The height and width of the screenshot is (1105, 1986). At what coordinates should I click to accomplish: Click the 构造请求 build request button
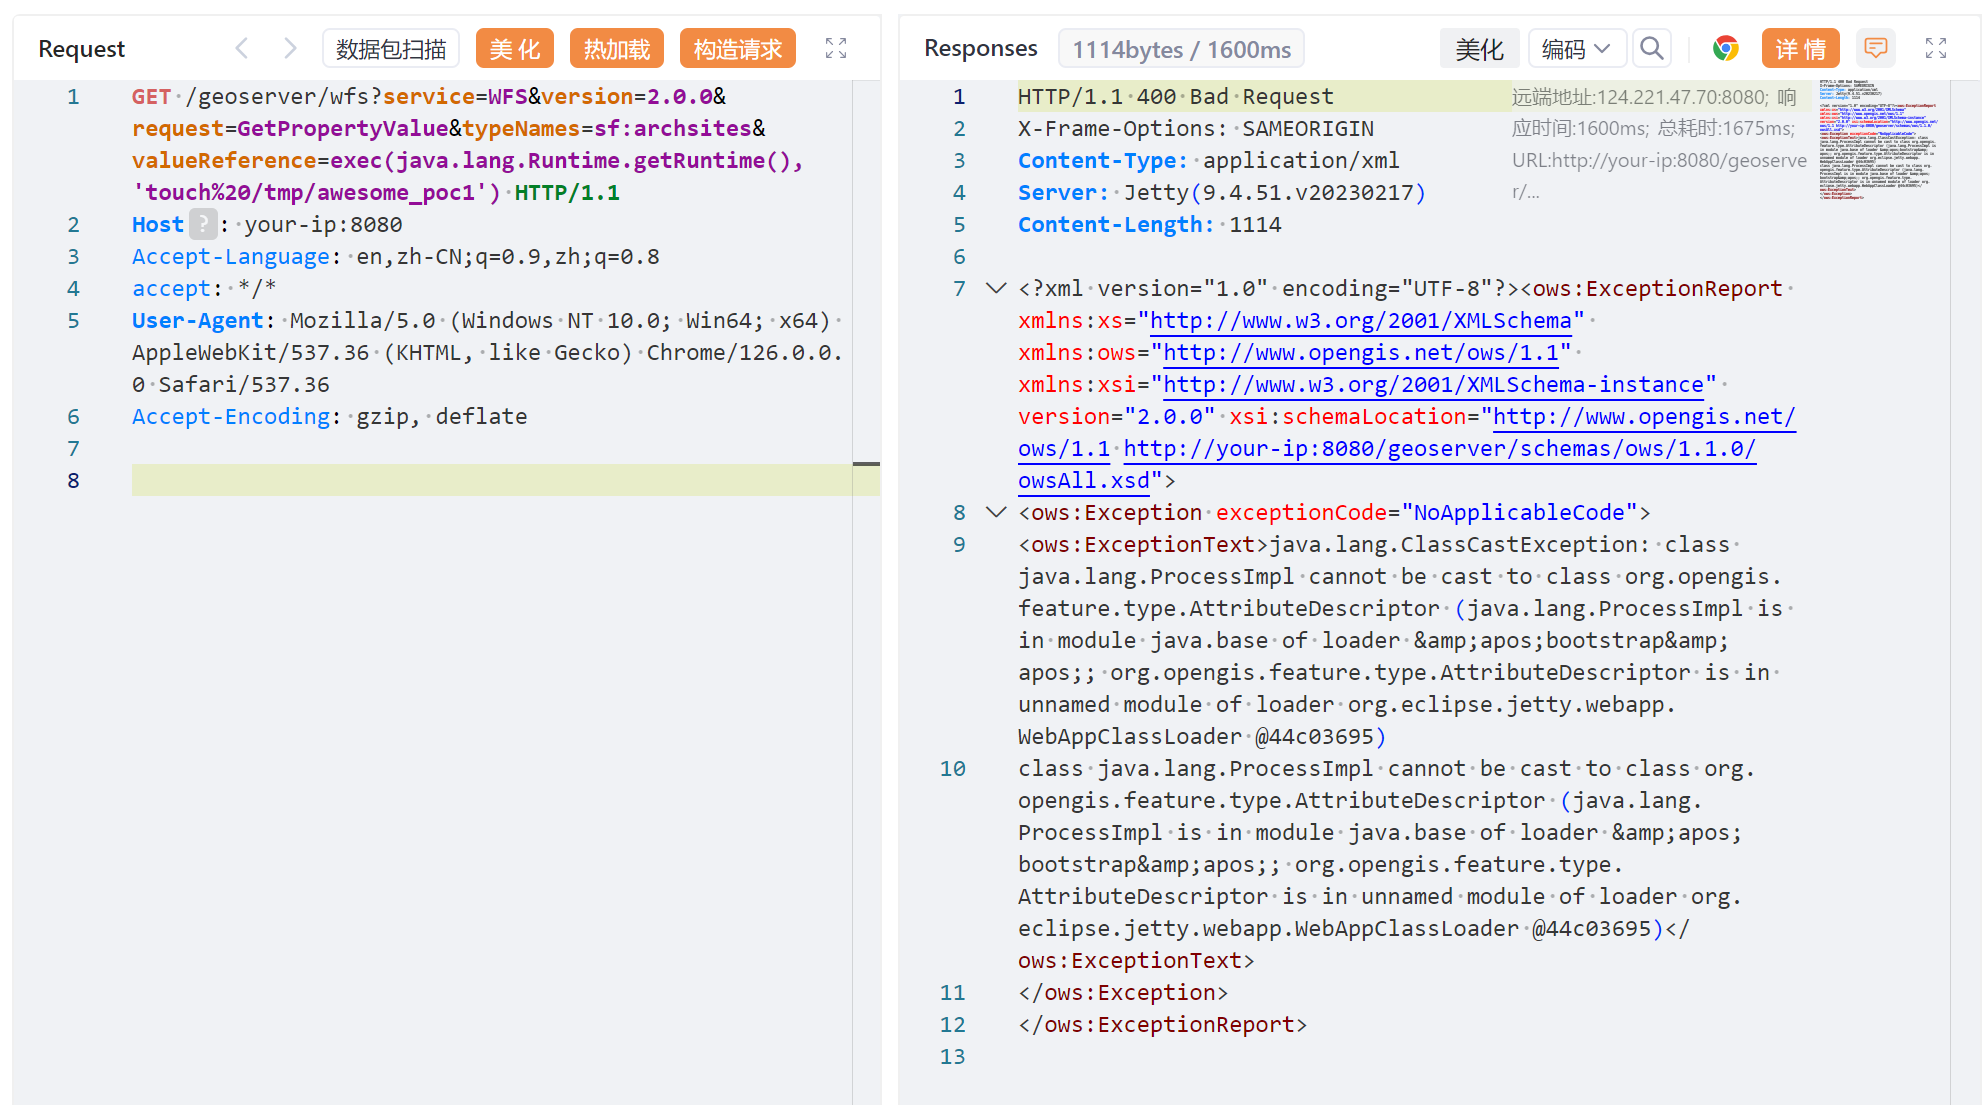[738, 48]
